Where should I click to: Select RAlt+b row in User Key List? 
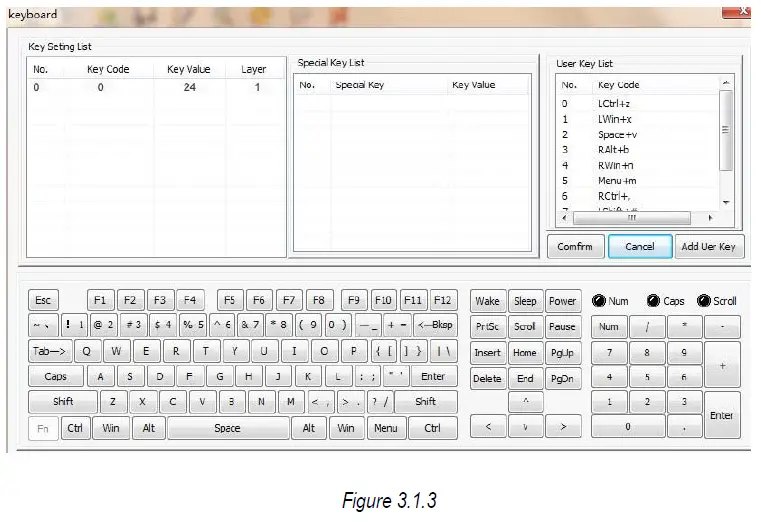638,150
